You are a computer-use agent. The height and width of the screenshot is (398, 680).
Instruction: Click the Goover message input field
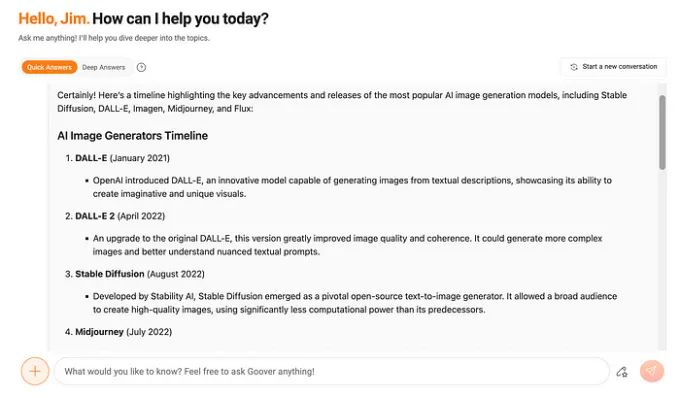[332, 372]
